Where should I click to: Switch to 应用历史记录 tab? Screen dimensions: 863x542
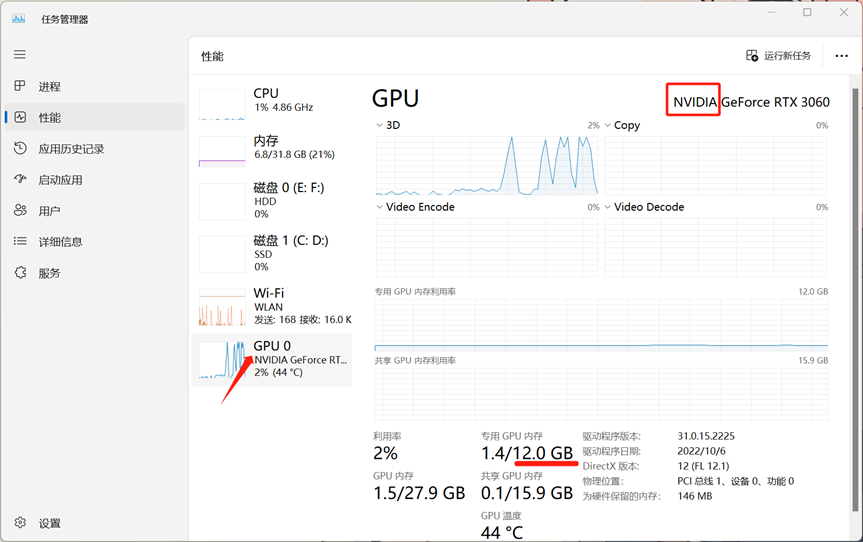pos(95,149)
